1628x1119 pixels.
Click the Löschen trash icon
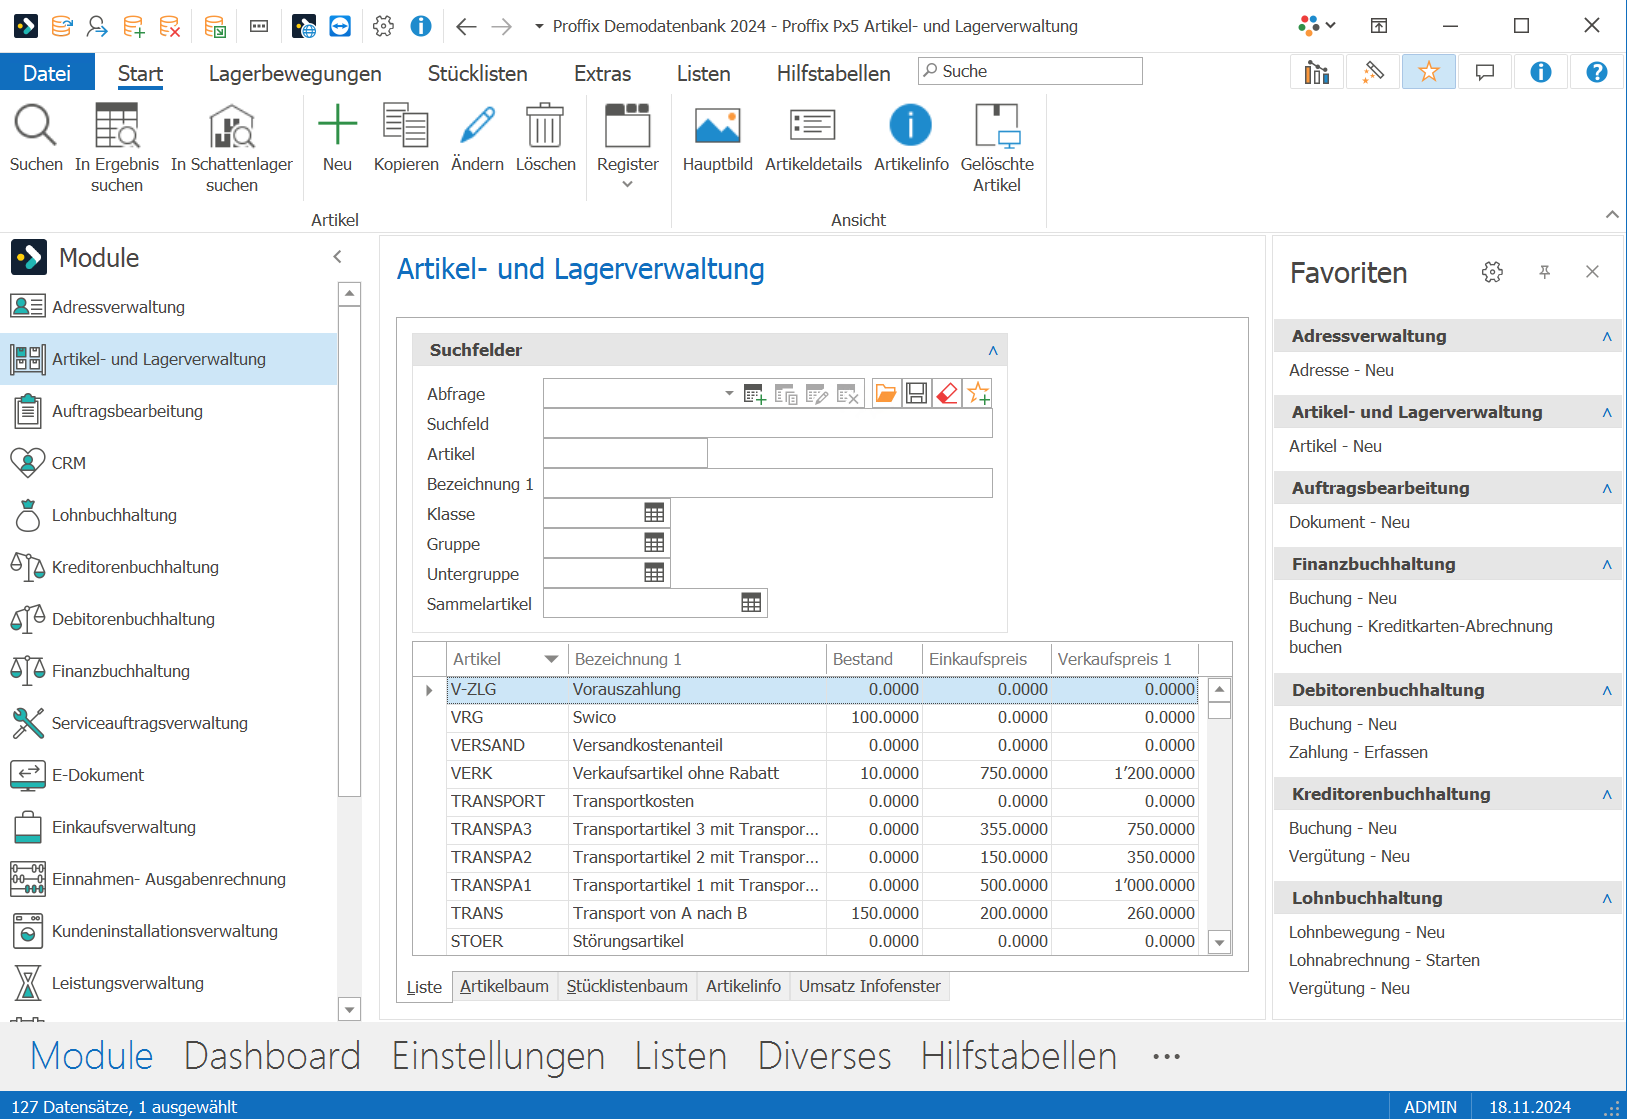point(545,126)
